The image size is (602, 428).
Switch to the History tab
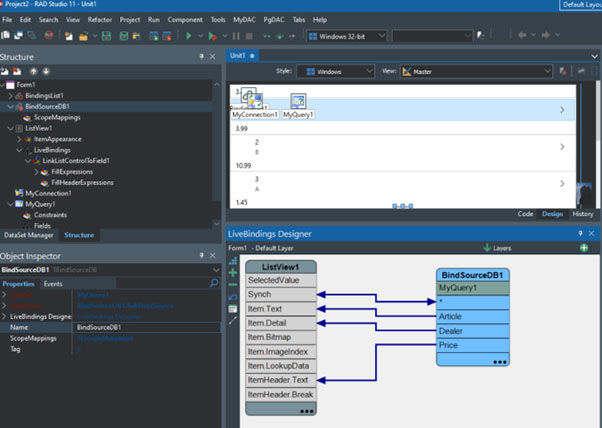click(582, 214)
